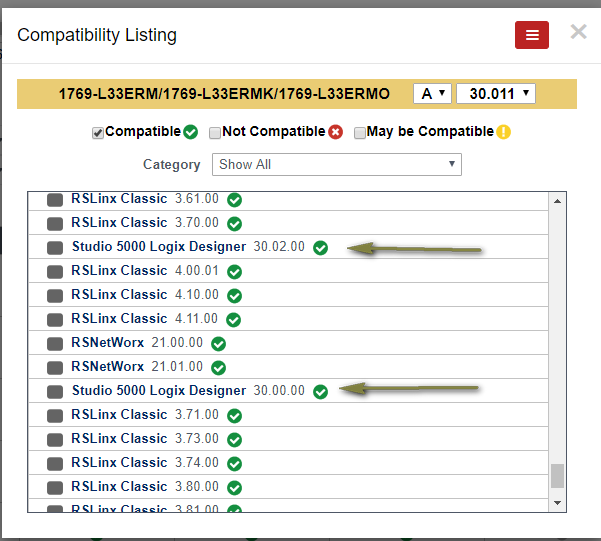Click gray icon beside RSLinx Classic 3.61.00
Screen dimensions: 601x541
[55, 200]
